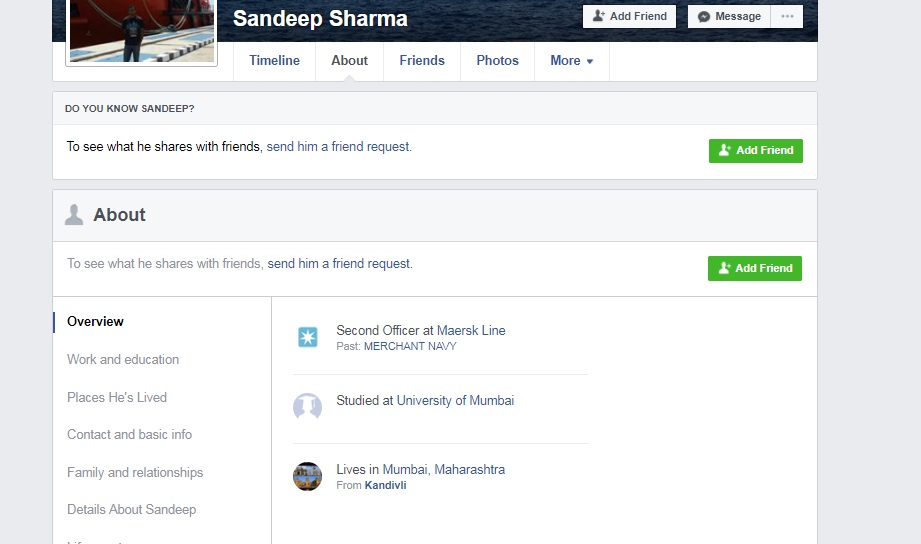Screen dimensions: 921x544
Task: Send a message with Message button
Action: point(729,17)
